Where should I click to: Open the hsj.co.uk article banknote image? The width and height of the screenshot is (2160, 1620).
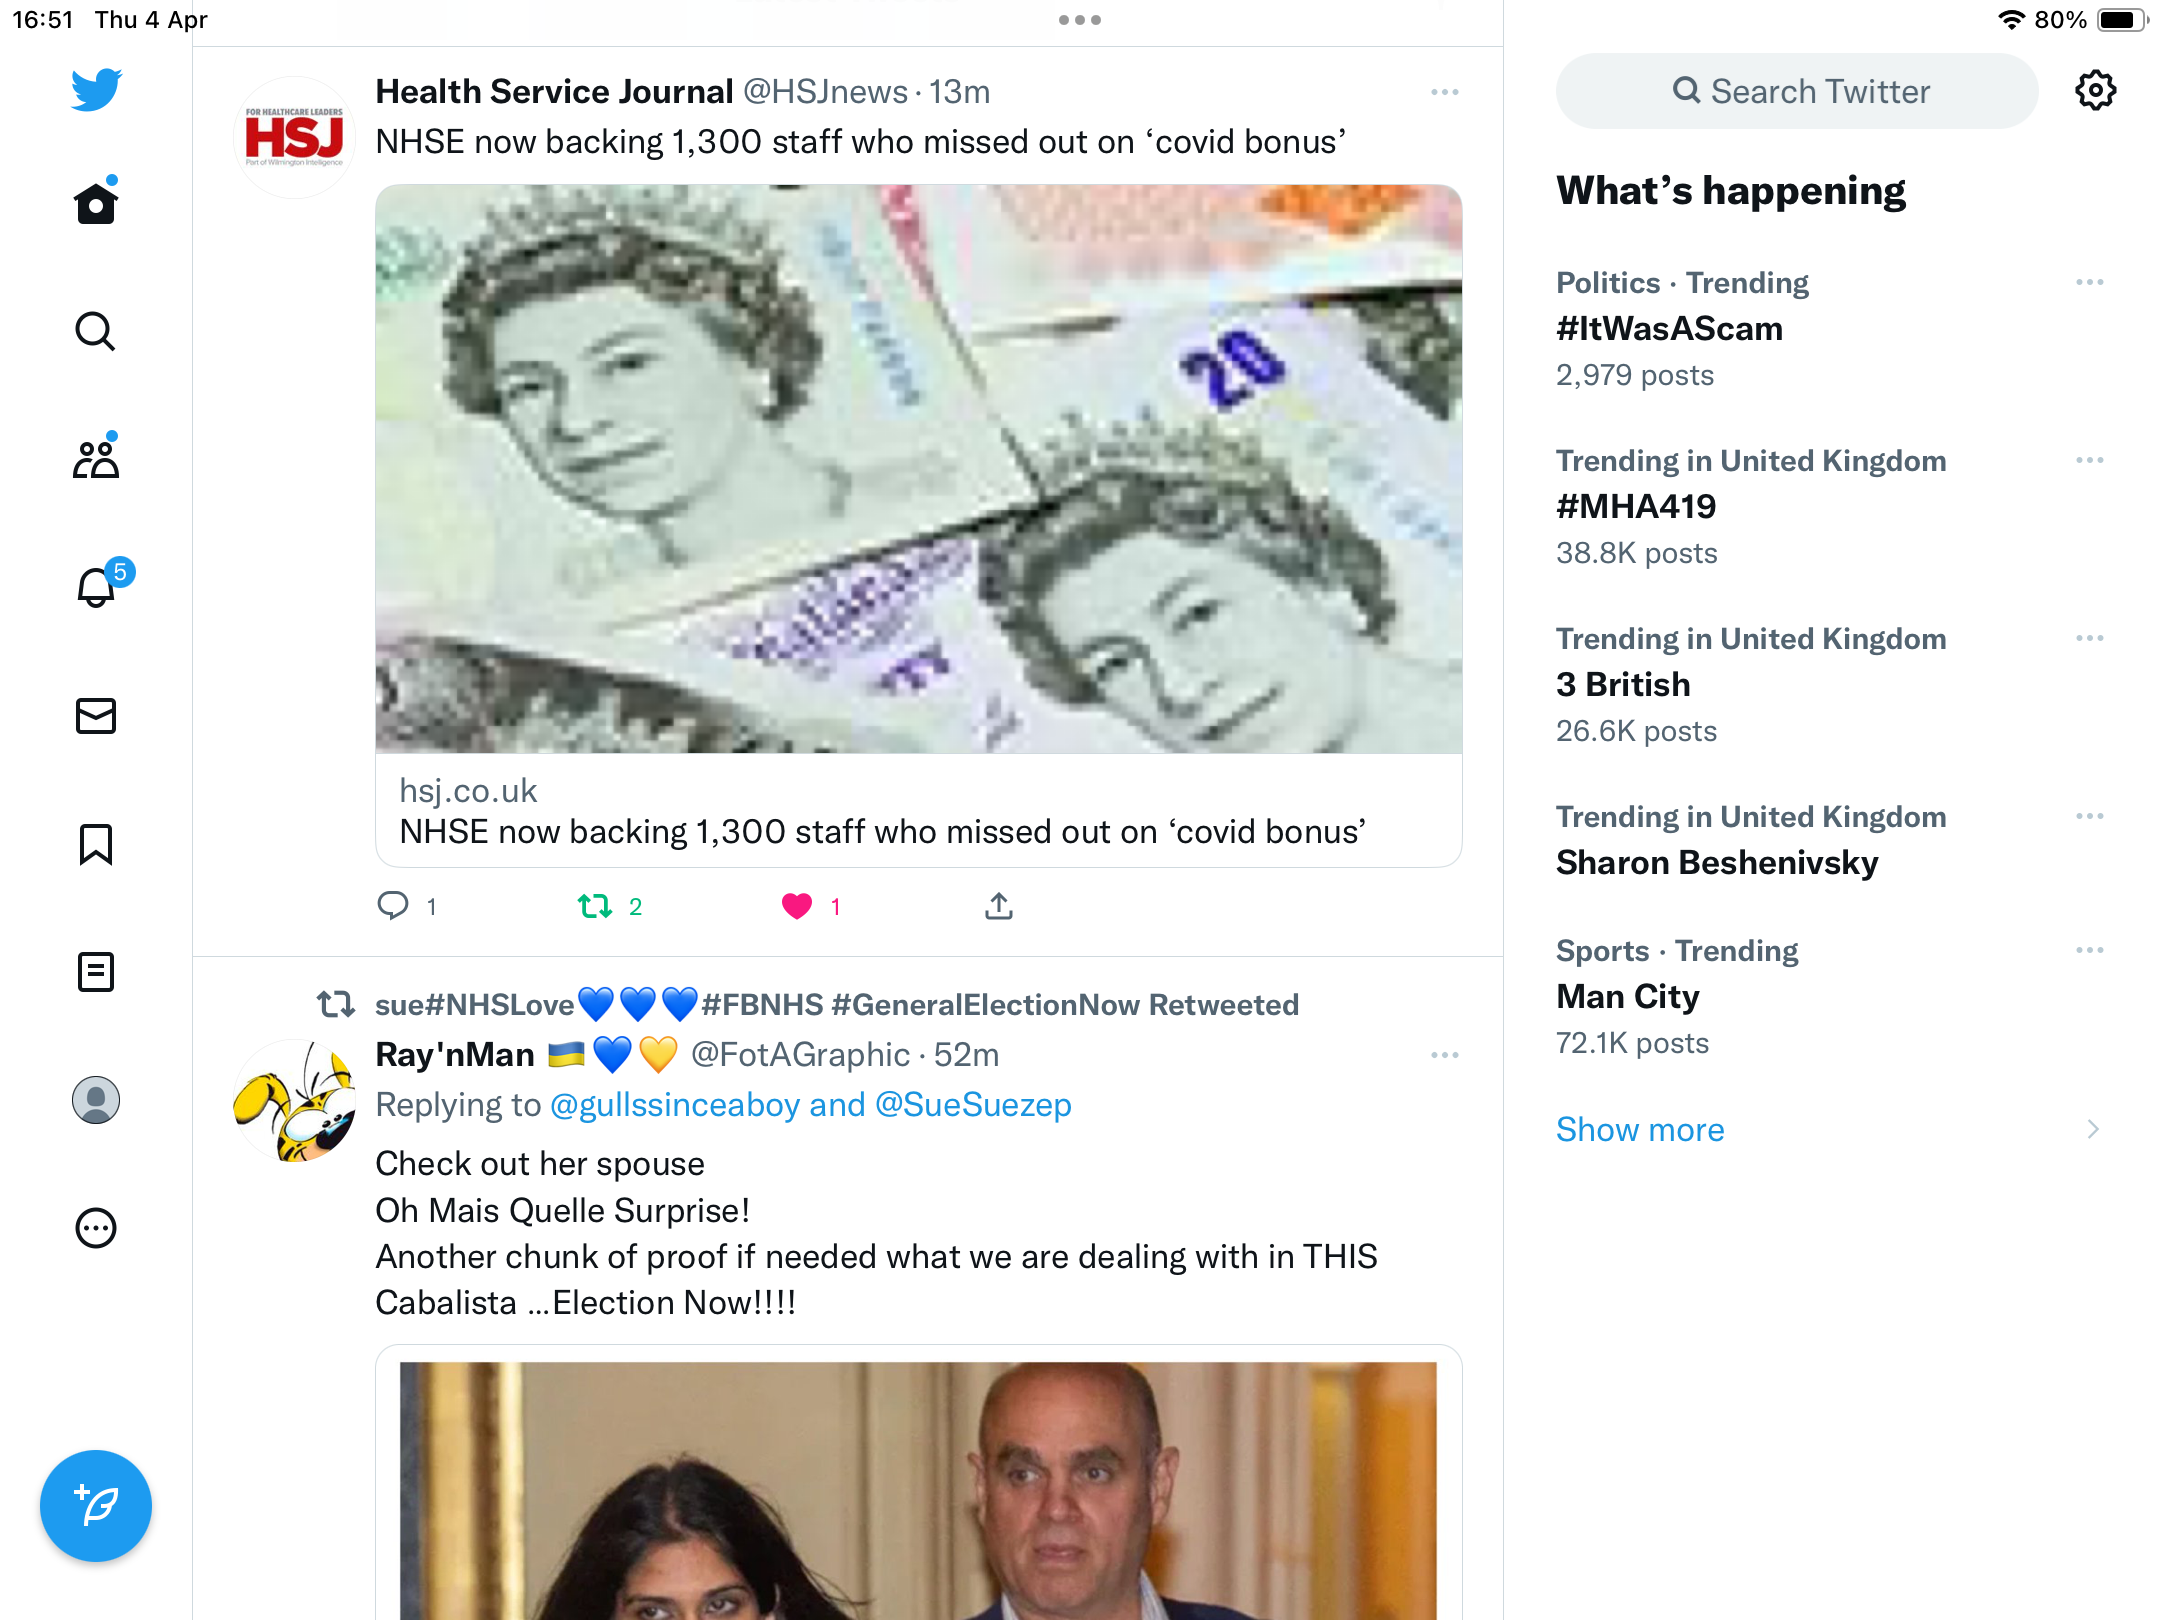[x=919, y=469]
